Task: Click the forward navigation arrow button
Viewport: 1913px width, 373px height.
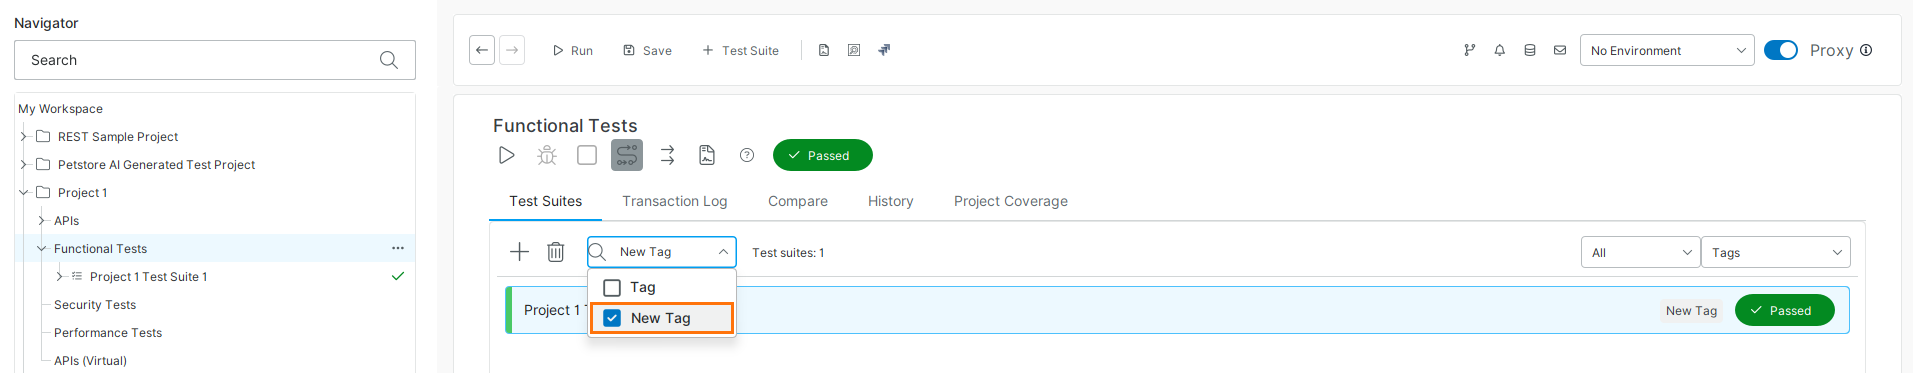Action: coord(512,50)
